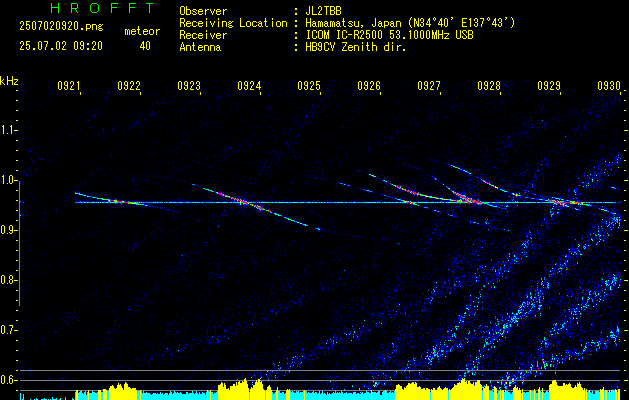Click the meteor label
The height and width of the screenshot is (400, 629).
142,31
